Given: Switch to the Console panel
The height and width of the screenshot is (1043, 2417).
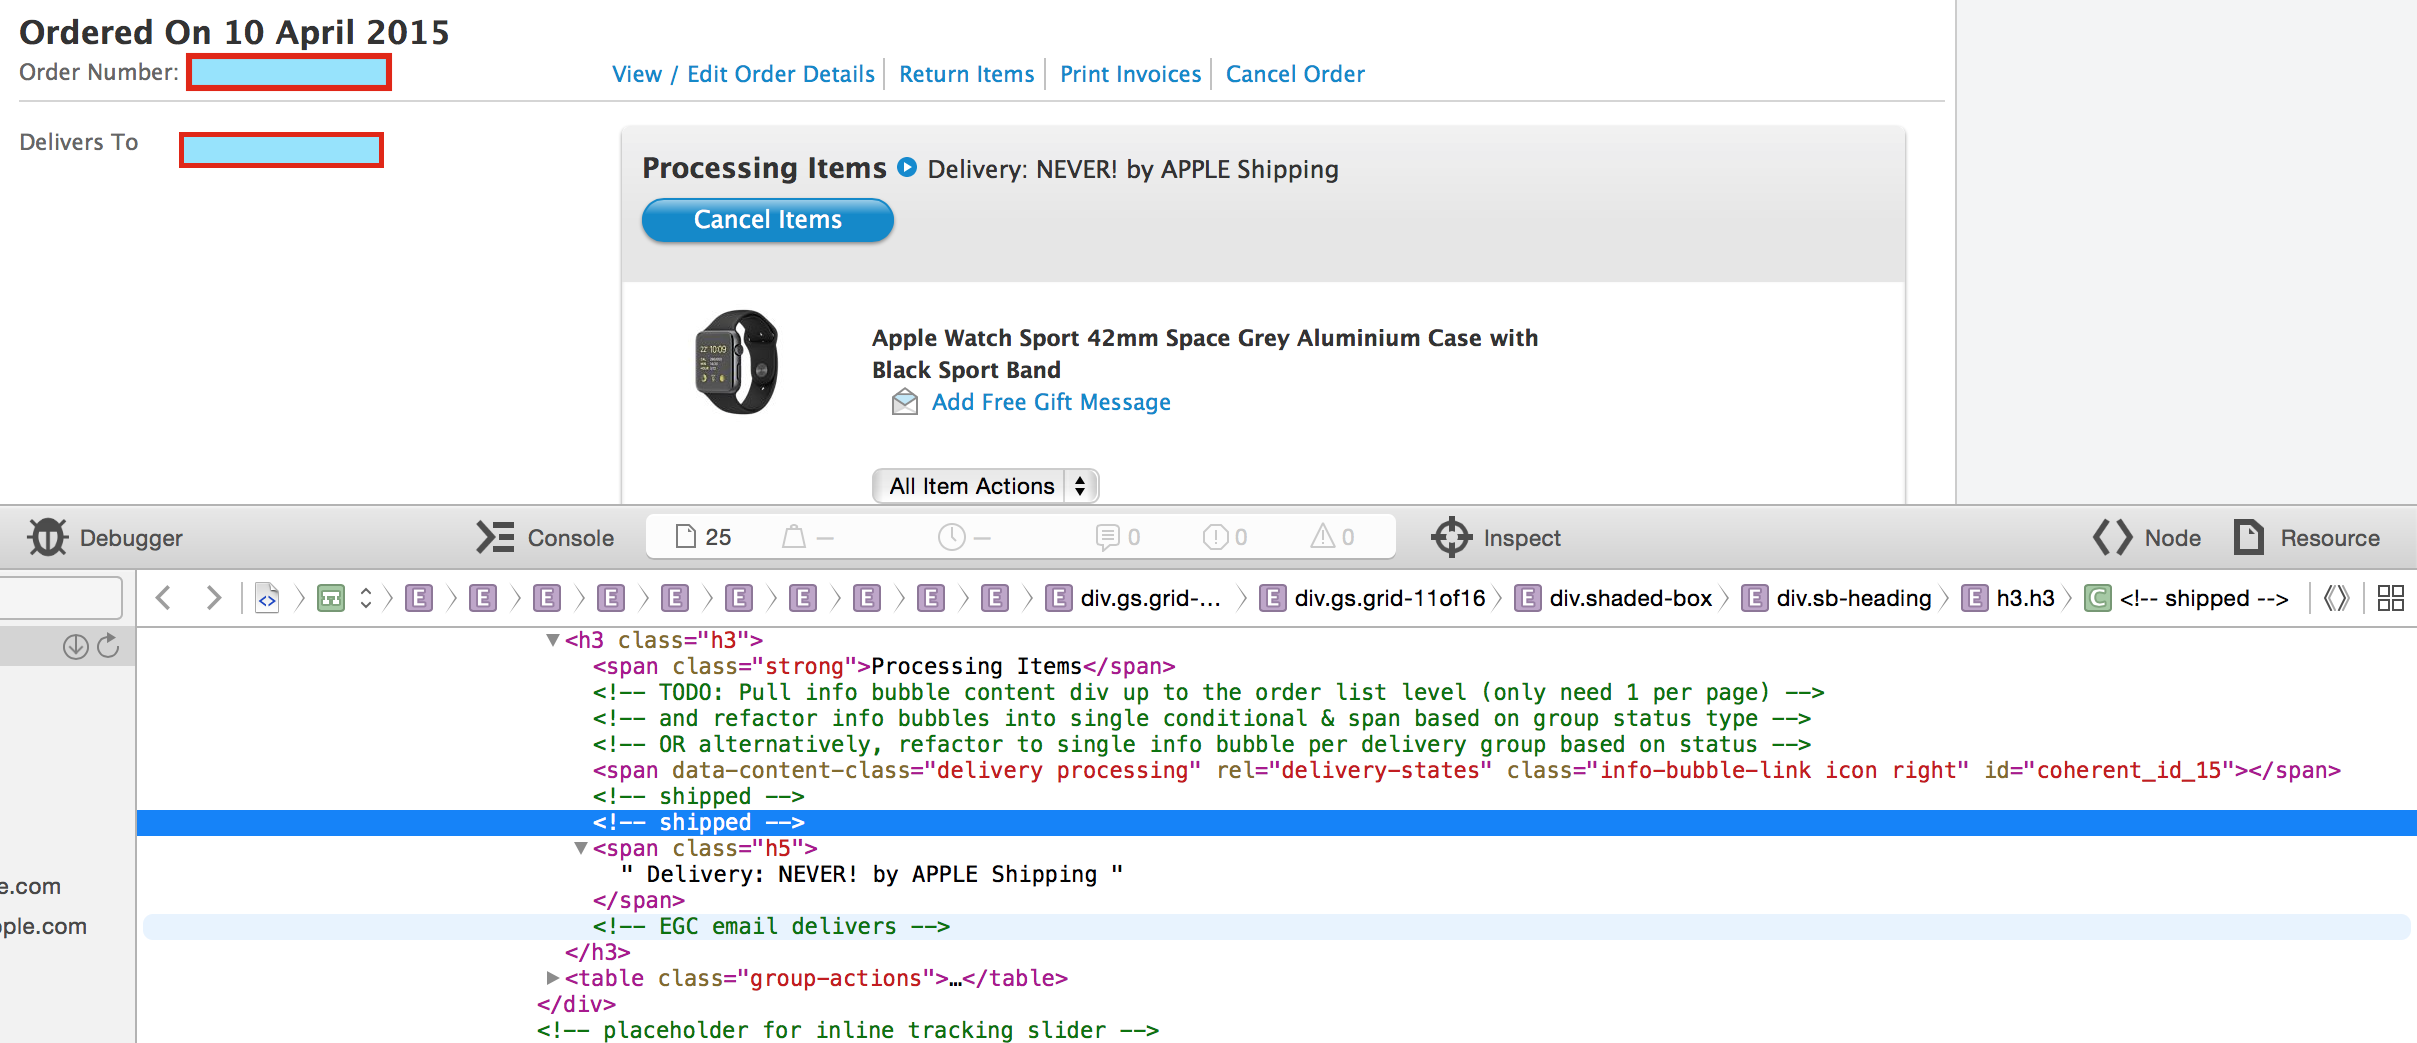Looking at the screenshot, I should tap(545, 538).
